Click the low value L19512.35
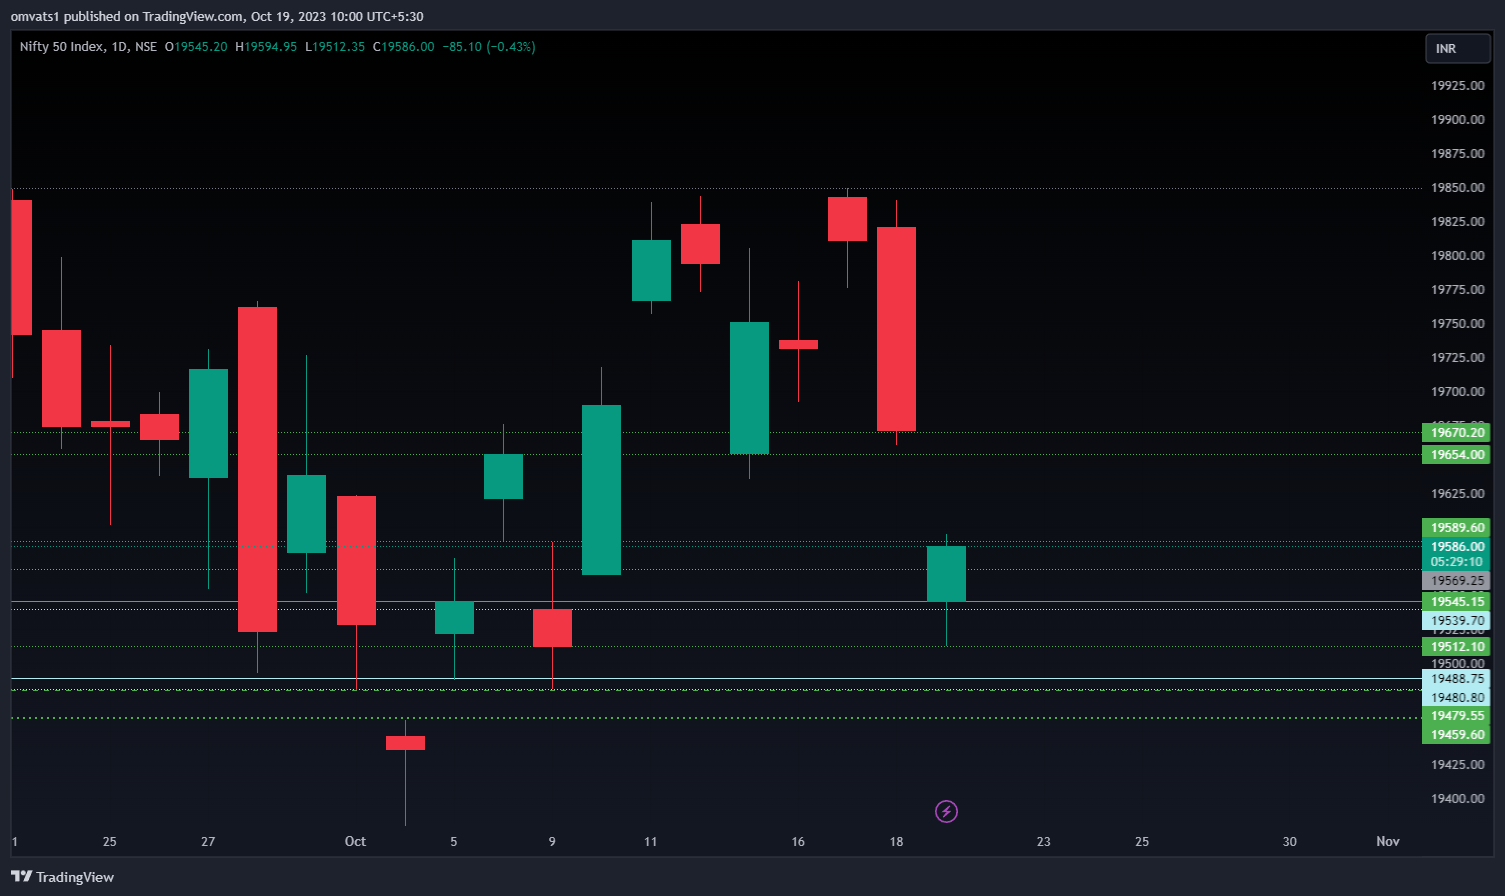1505x896 pixels. [x=335, y=47]
